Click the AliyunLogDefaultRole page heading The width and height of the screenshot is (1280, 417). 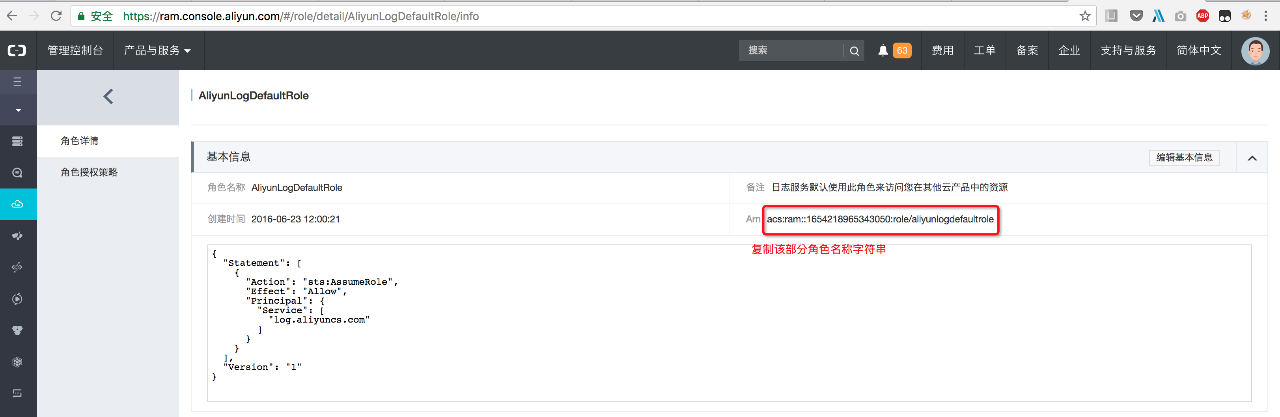pyautogui.click(x=254, y=96)
